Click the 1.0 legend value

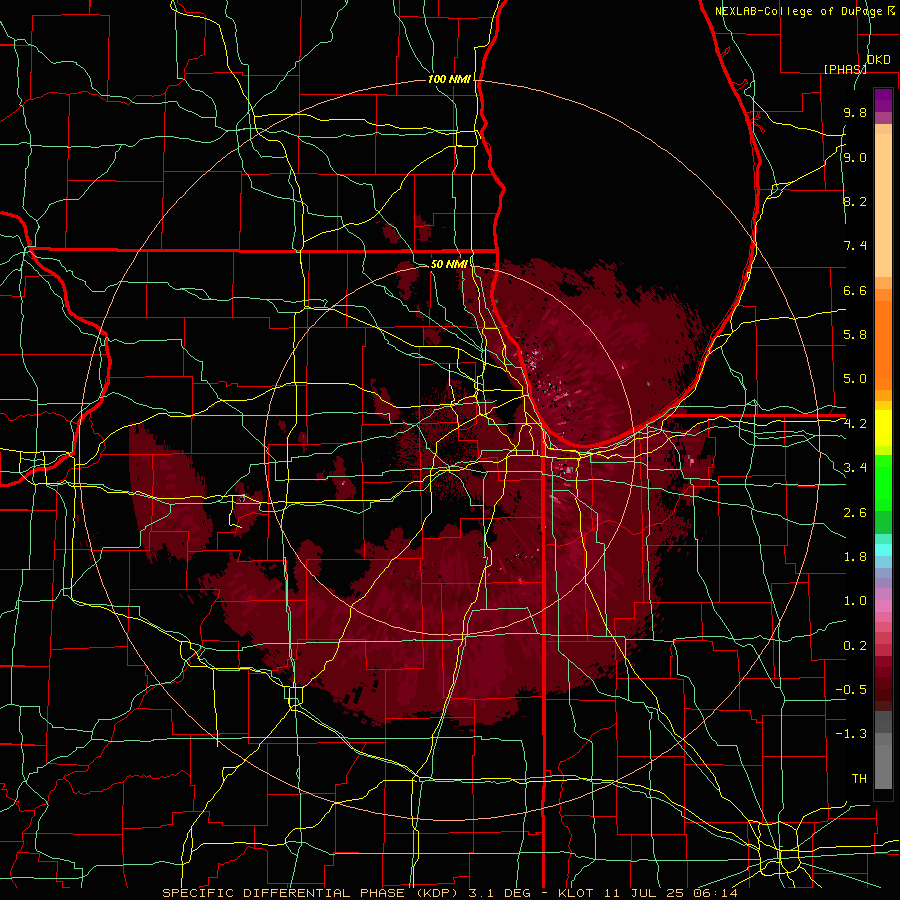coord(855,600)
